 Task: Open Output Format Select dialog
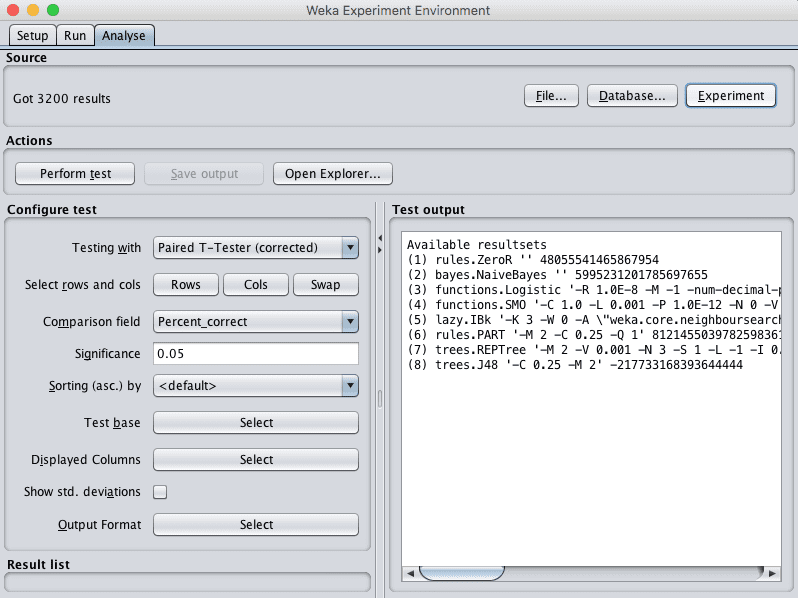(256, 525)
